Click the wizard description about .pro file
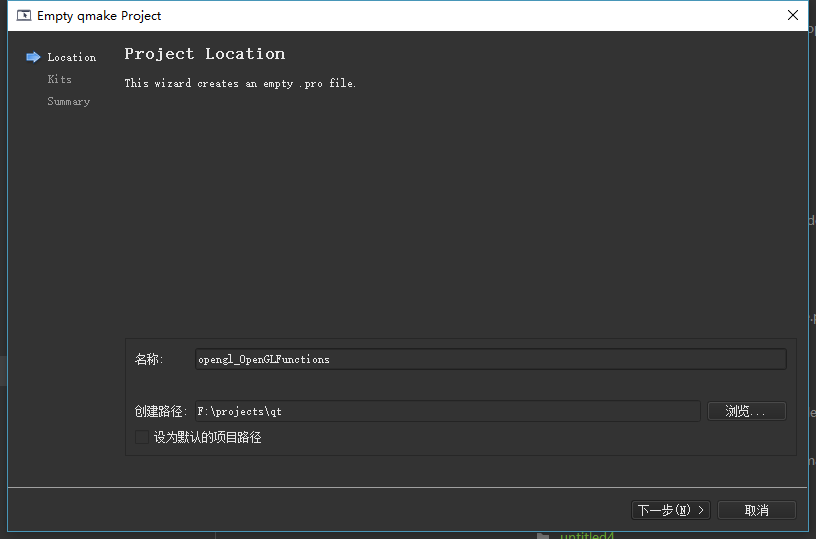The height and width of the screenshot is (539, 816). (x=240, y=84)
